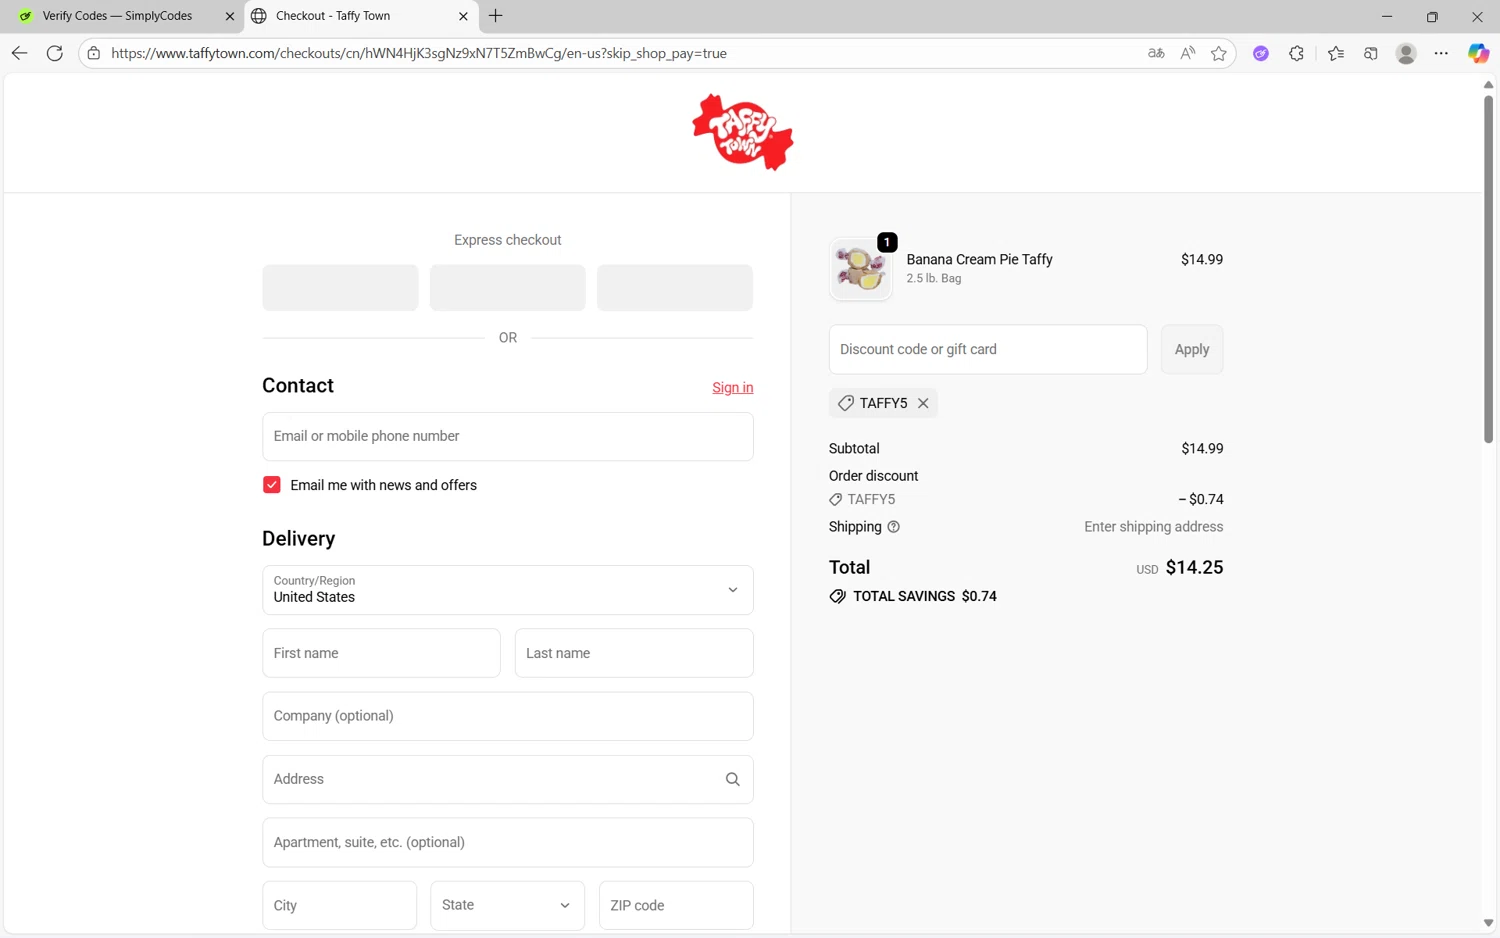Open the purple extension icon in toolbar
This screenshot has height=938, width=1500.
click(1261, 53)
